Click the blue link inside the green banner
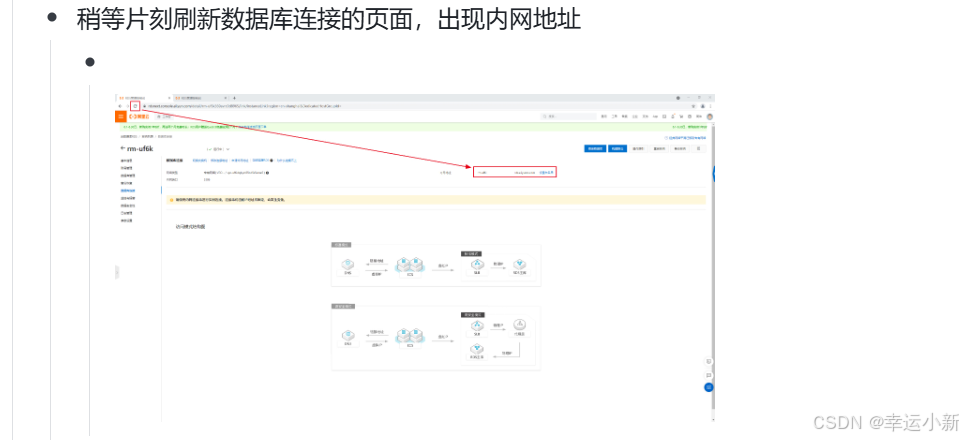Viewport: 963px width, 440px height. 252,127
